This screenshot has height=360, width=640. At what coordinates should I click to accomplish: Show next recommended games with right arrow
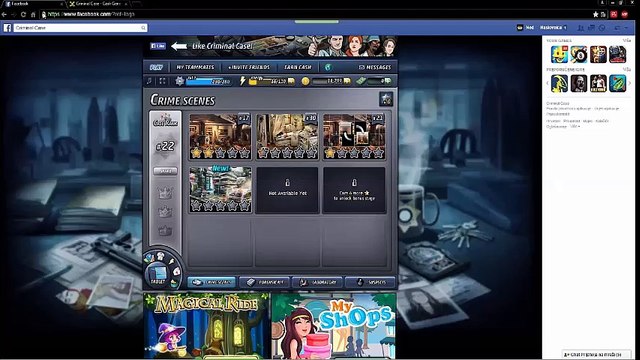click(630, 83)
